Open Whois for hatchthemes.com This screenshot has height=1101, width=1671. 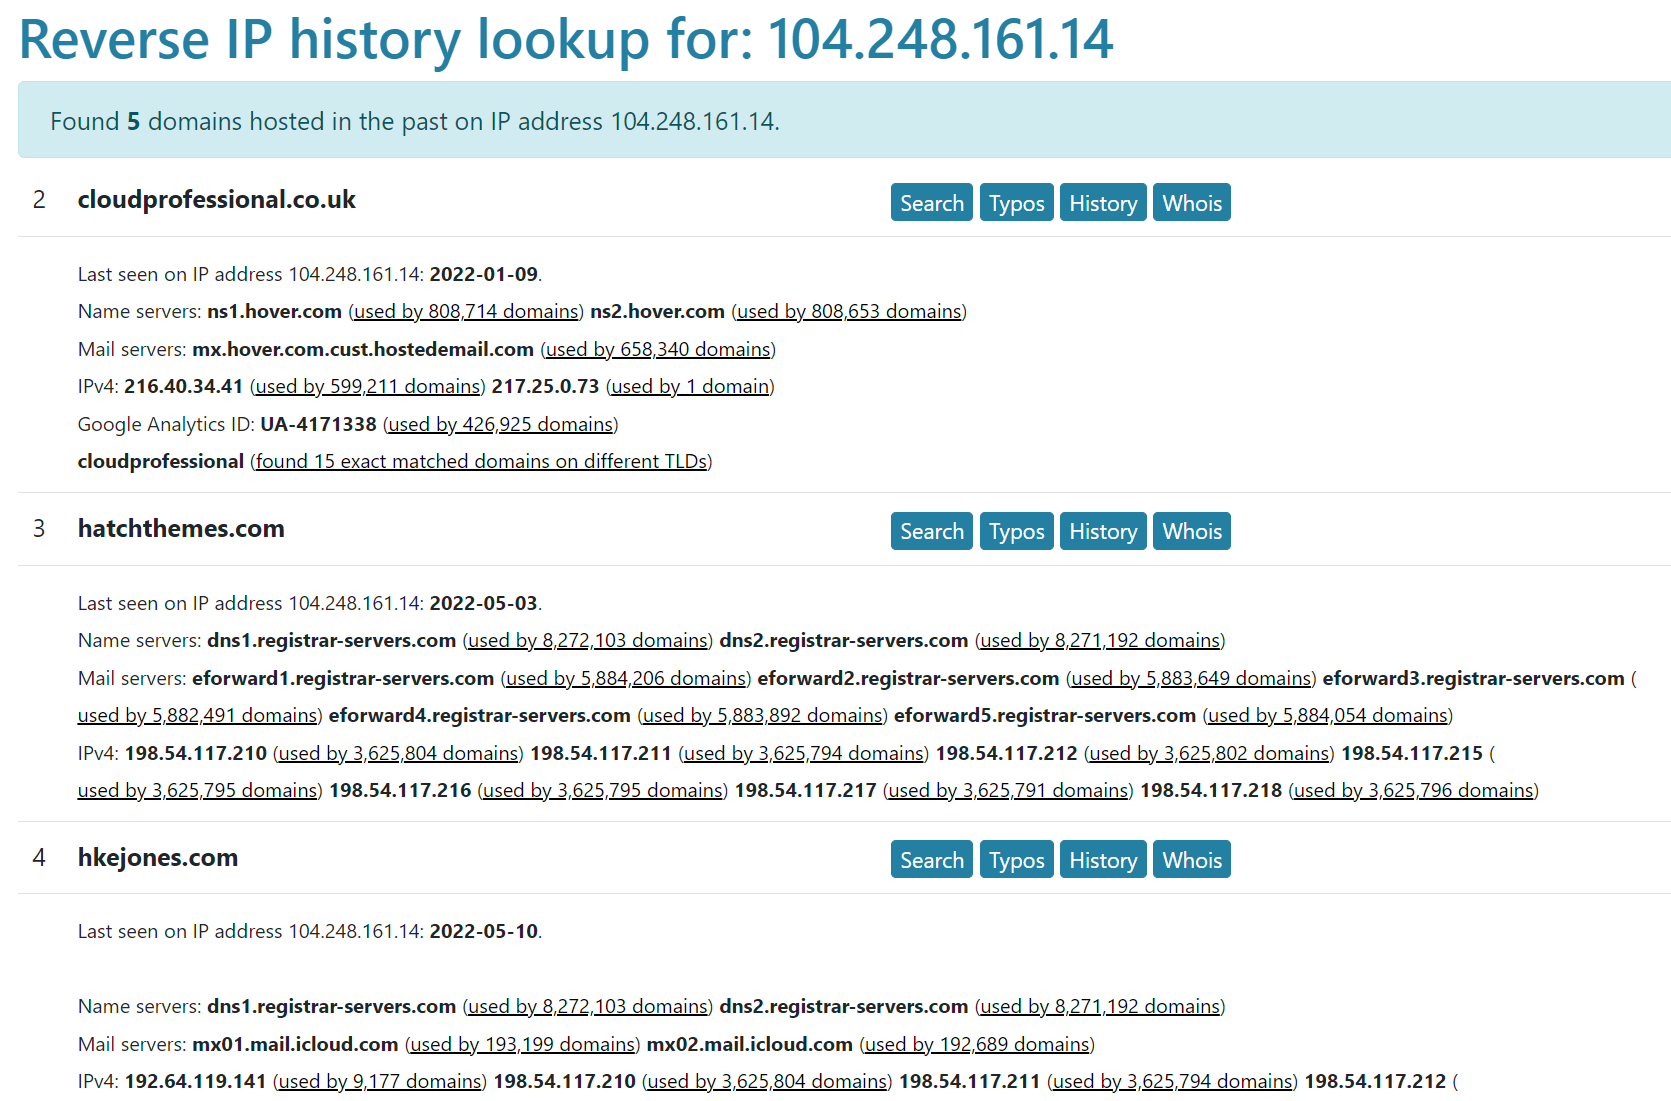1192,531
